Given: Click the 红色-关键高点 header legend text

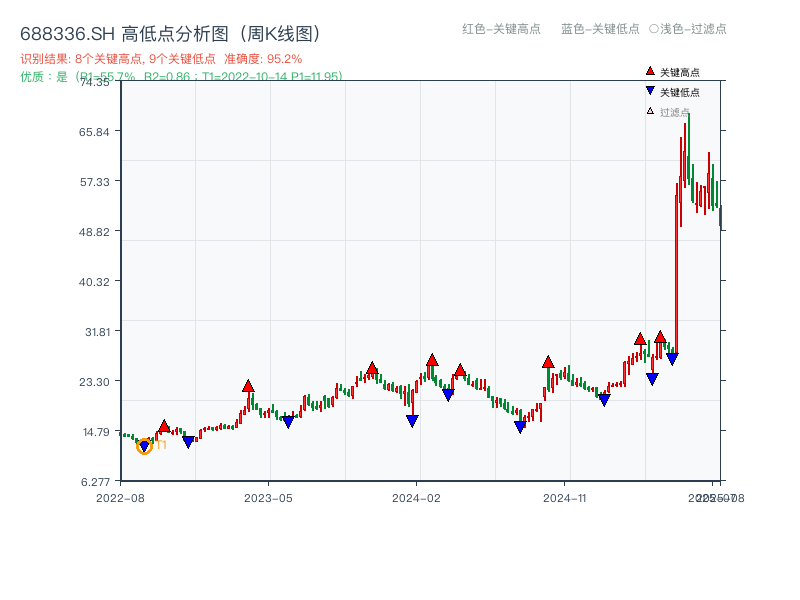Looking at the screenshot, I should 501,29.
